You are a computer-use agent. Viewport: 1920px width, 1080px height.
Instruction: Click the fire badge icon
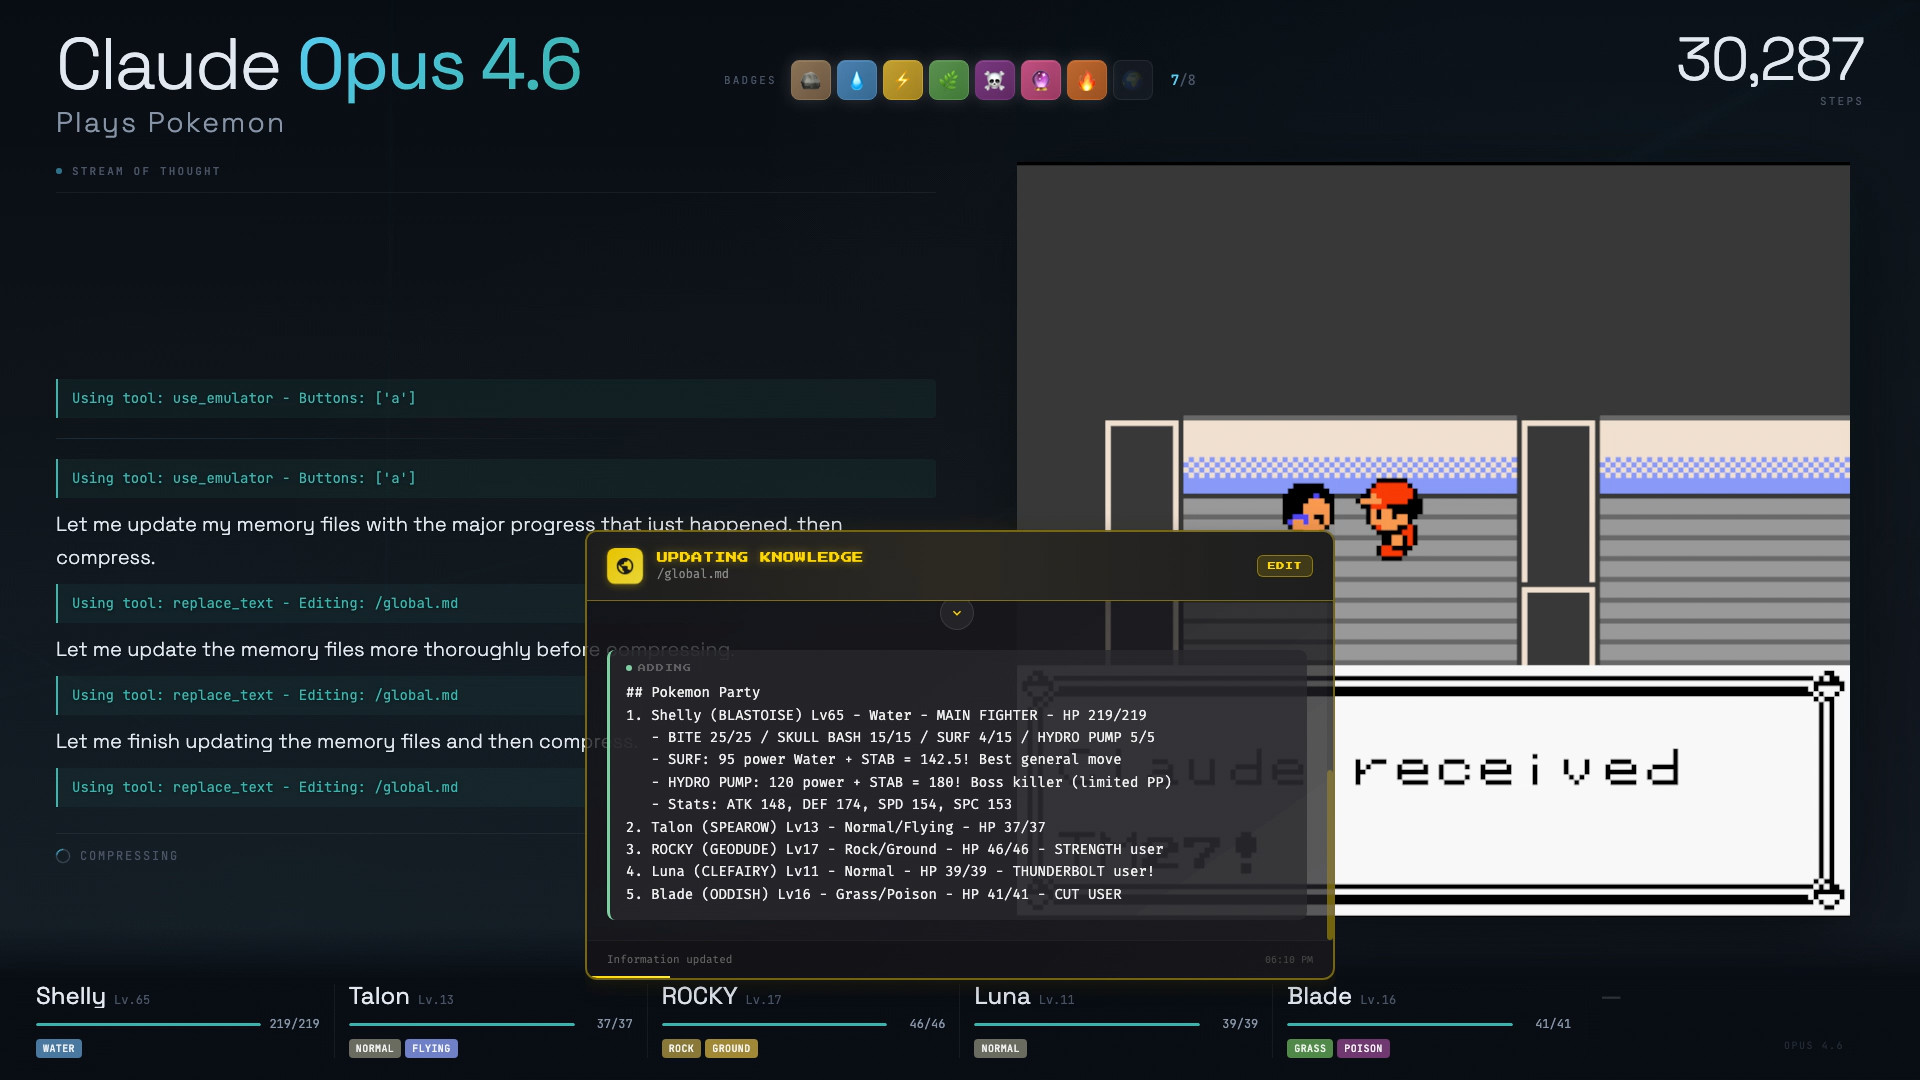pos(1086,80)
